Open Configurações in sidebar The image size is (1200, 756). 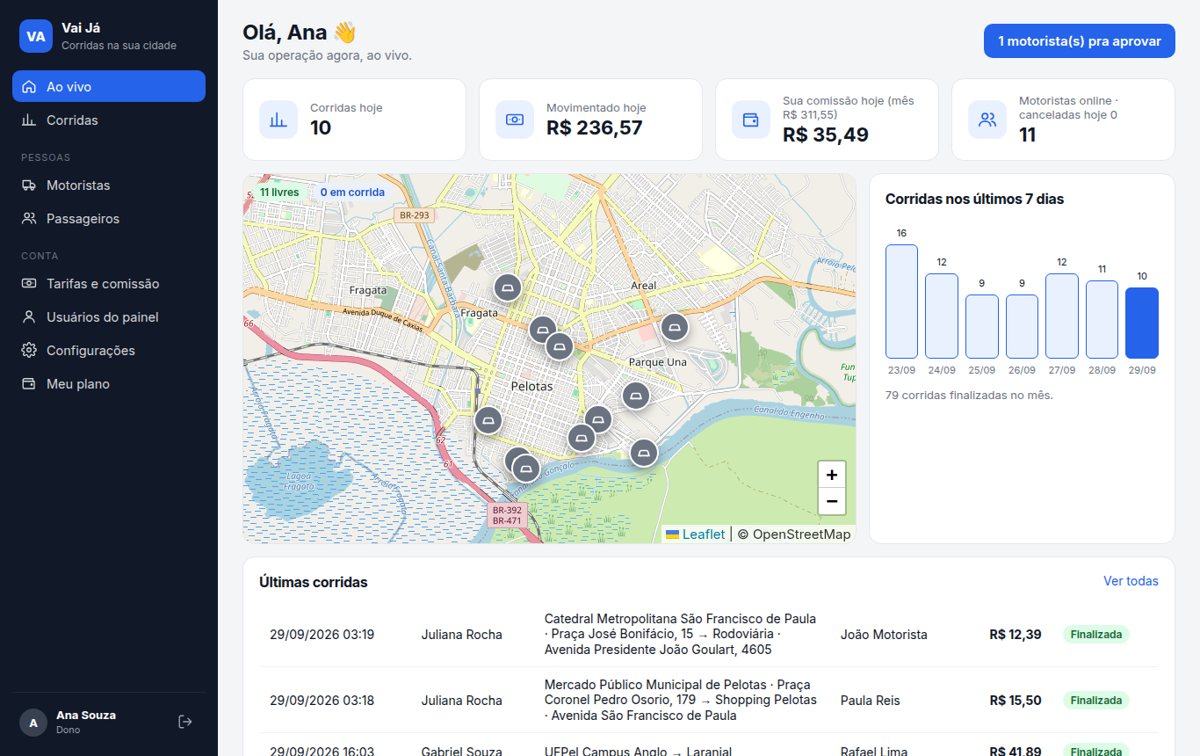[x=109, y=350]
